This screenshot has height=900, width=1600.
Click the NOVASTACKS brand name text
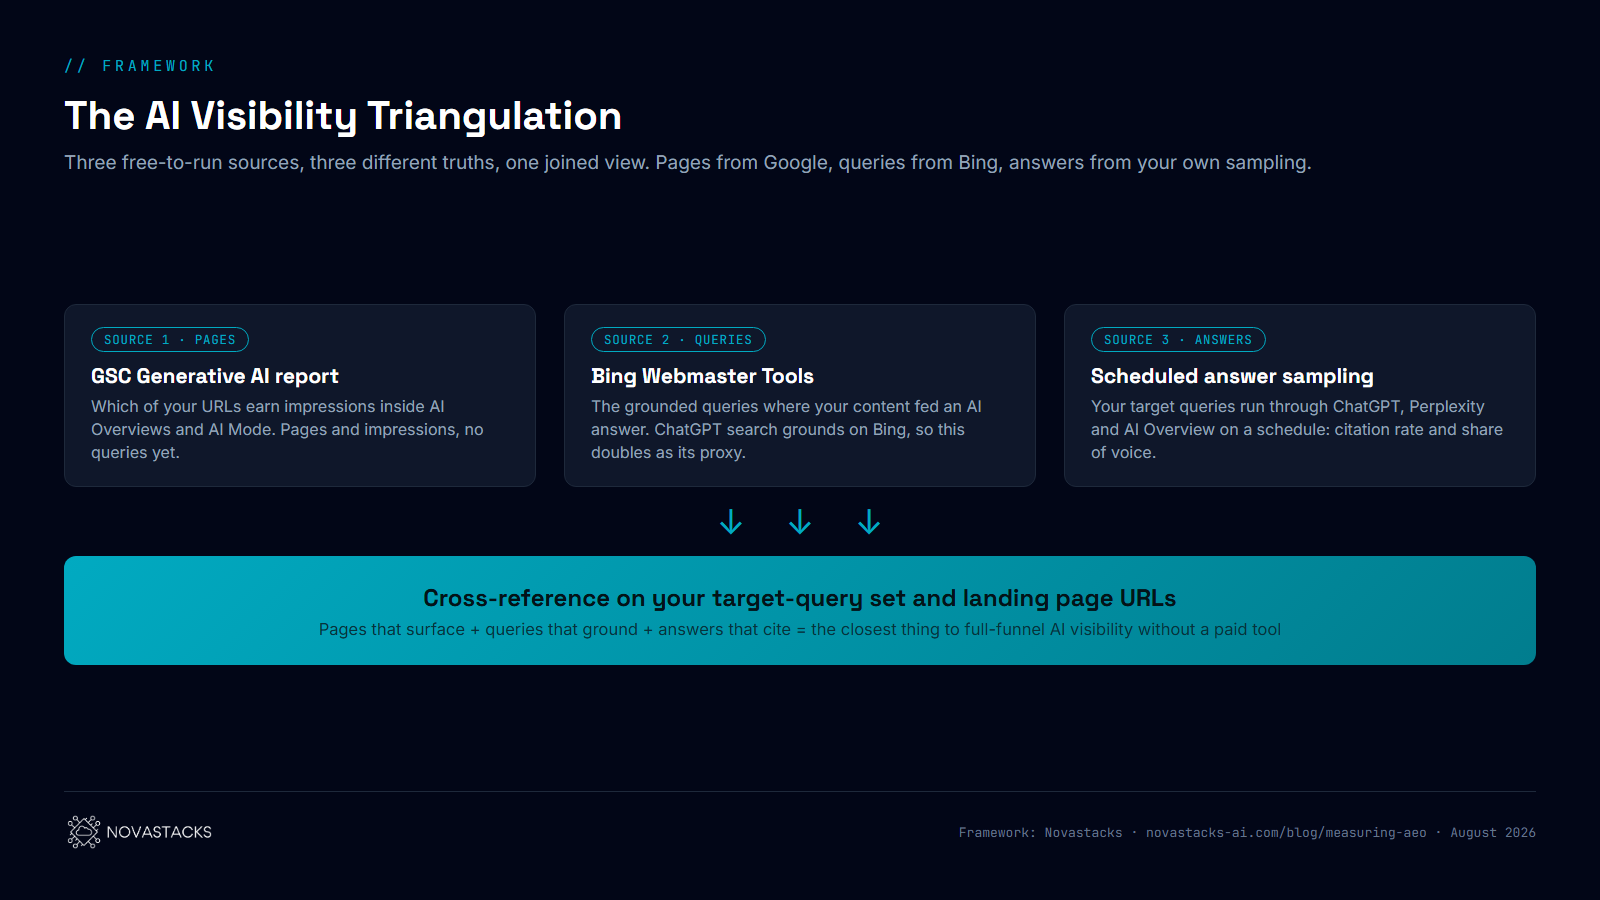point(159,832)
